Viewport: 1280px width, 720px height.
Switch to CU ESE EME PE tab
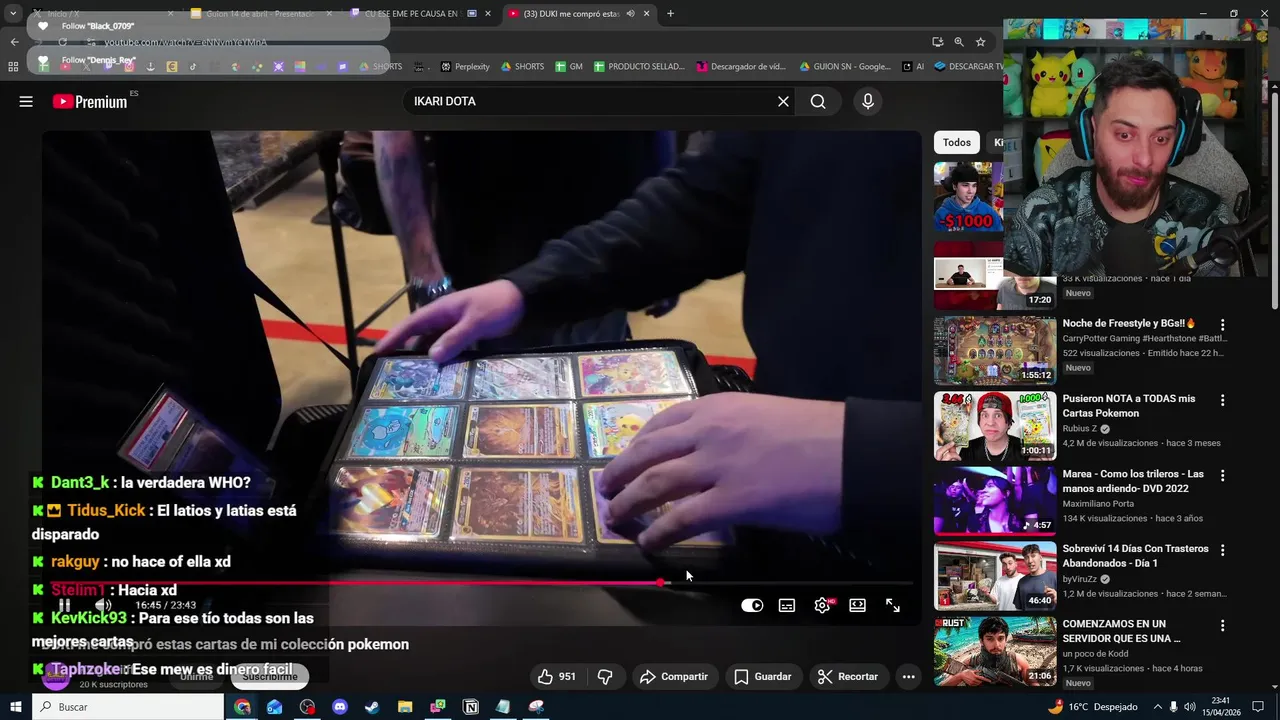coord(420,14)
